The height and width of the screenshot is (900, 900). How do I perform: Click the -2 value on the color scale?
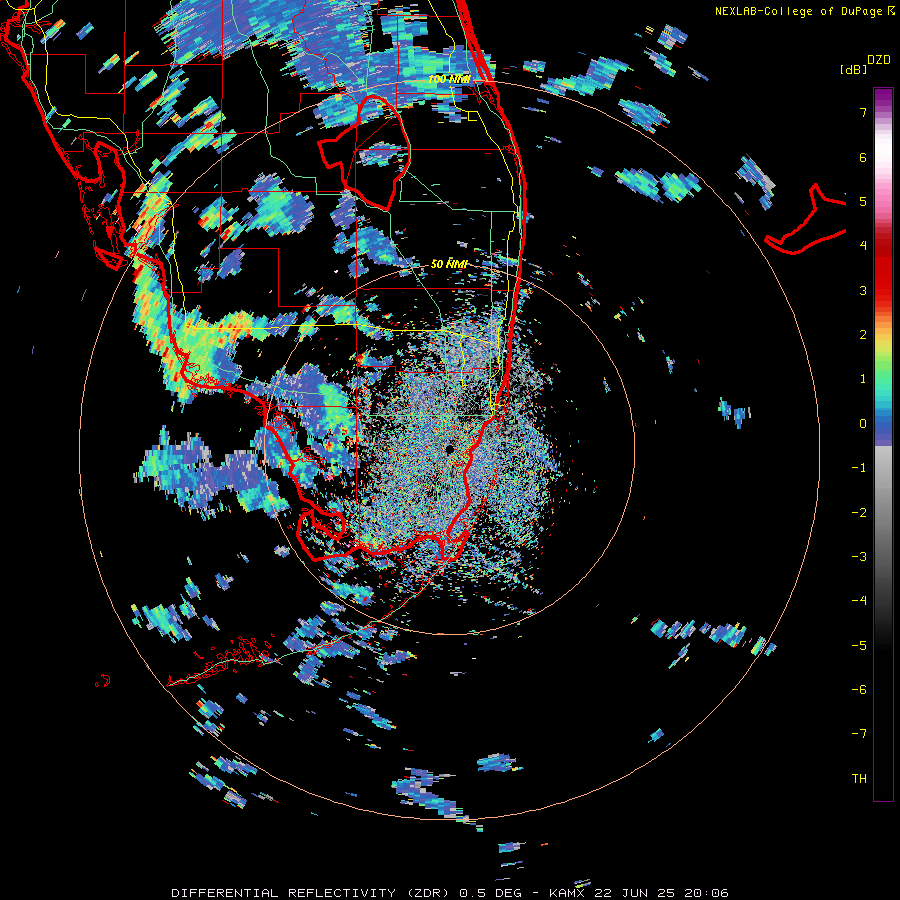point(859,513)
